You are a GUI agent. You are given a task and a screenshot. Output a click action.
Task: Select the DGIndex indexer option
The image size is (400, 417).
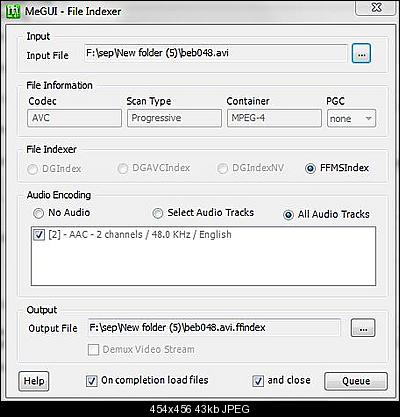32,169
